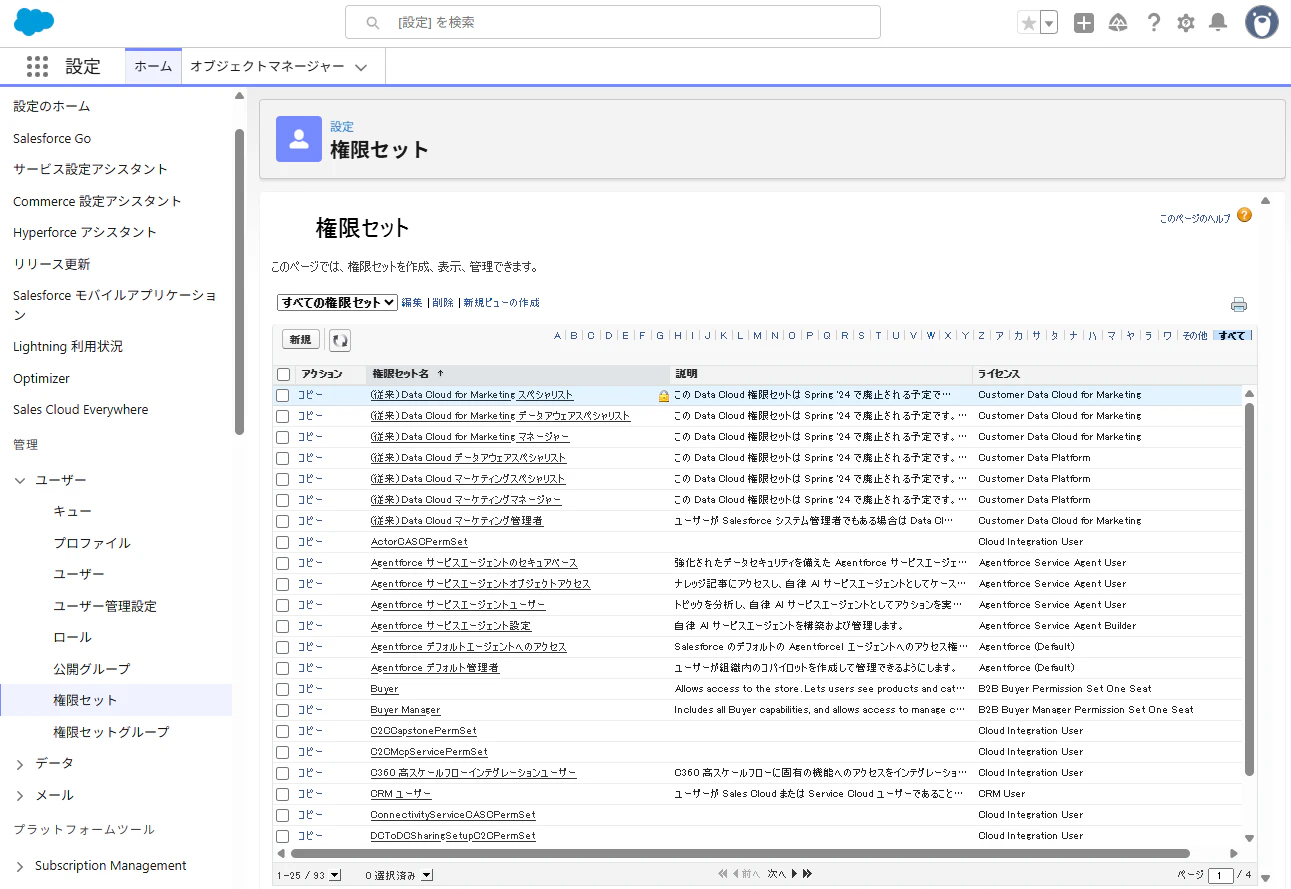Open the user profile avatar
This screenshot has height=889, width=1291.
tap(1262, 22)
